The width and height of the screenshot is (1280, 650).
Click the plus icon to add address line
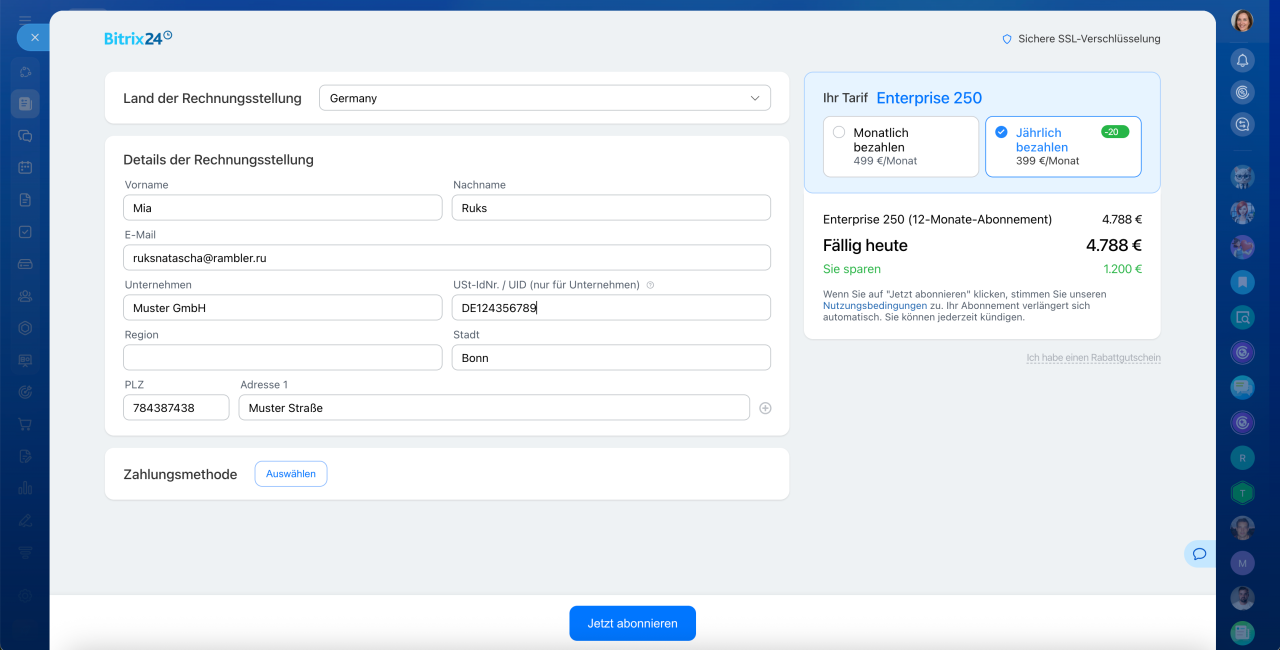(765, 408)
